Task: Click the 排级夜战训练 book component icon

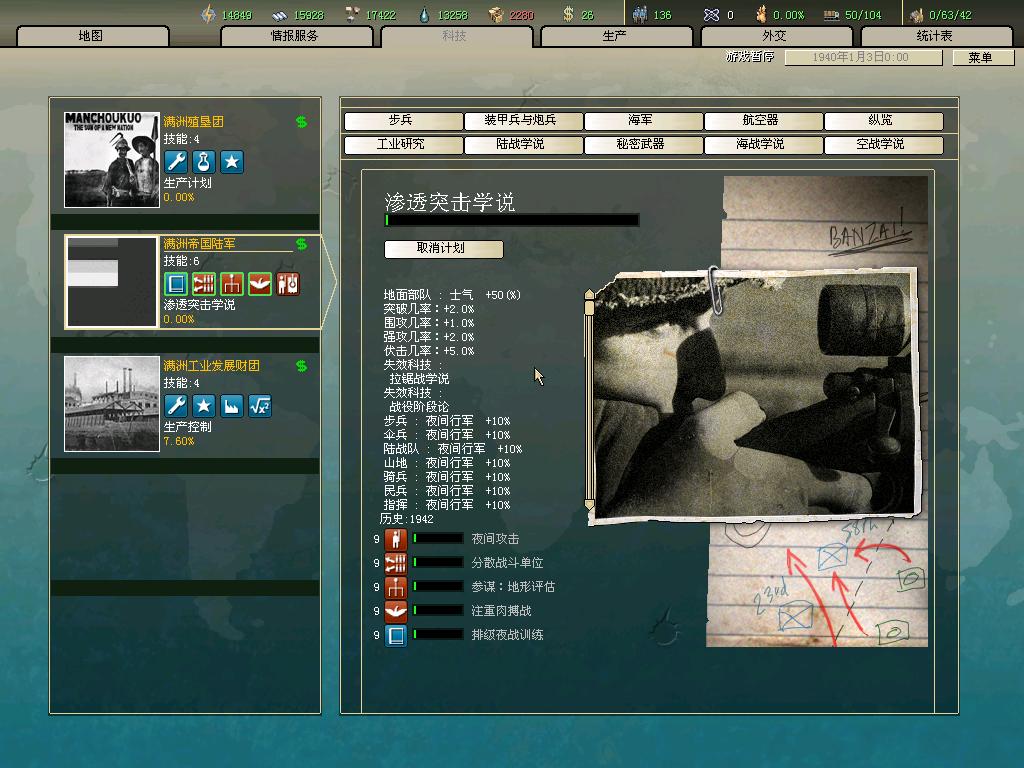Action: 396,635
